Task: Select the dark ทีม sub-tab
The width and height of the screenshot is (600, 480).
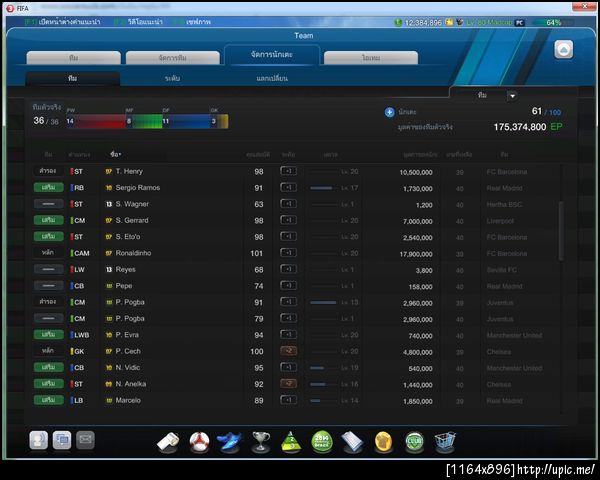Action: click(73, 78)
